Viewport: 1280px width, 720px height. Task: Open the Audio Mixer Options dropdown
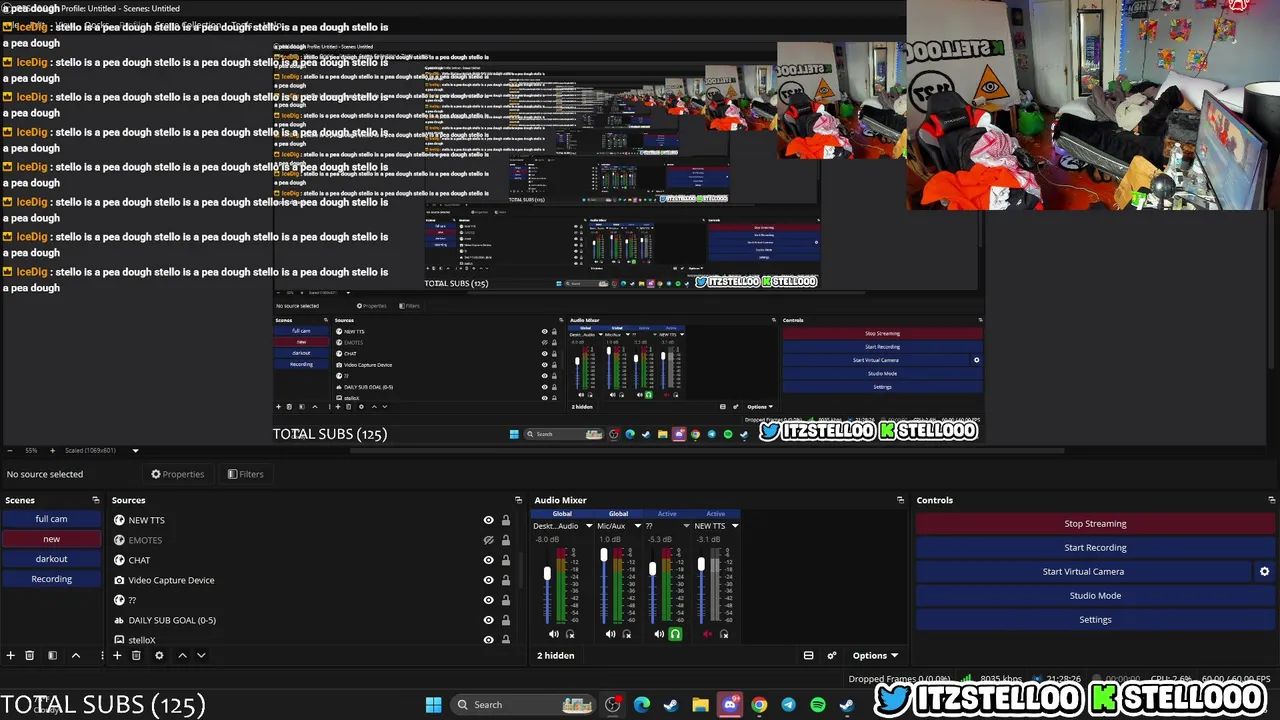(875, 655)
